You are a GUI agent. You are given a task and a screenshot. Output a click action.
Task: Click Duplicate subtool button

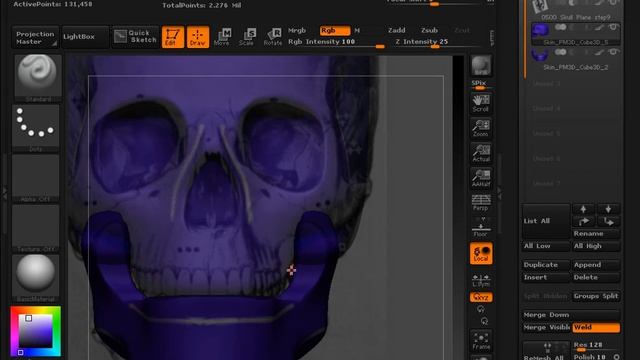pos(546,265)
